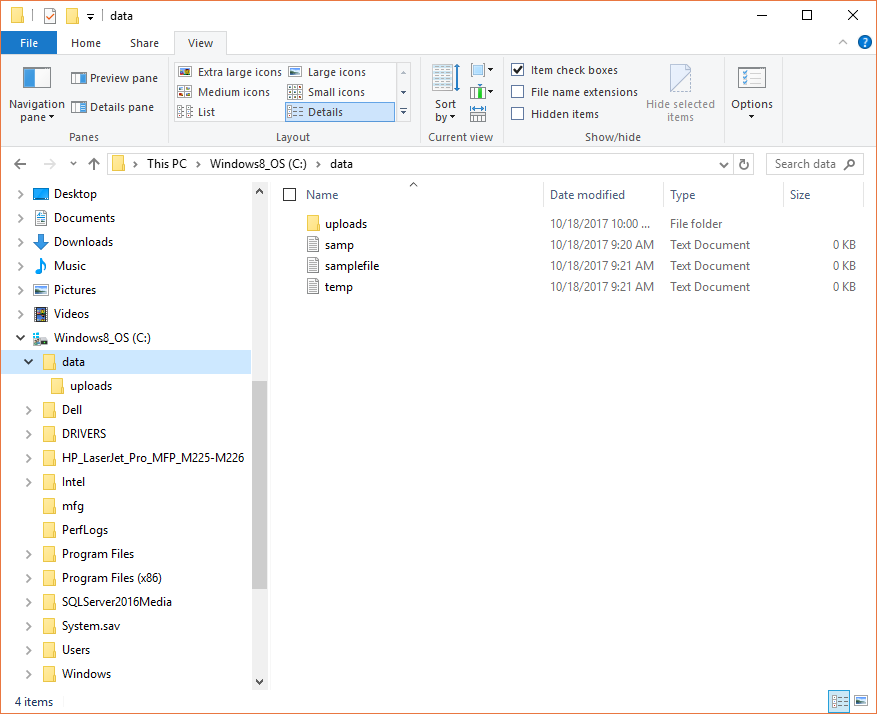Open address bar history dropdown

[724, 164]
